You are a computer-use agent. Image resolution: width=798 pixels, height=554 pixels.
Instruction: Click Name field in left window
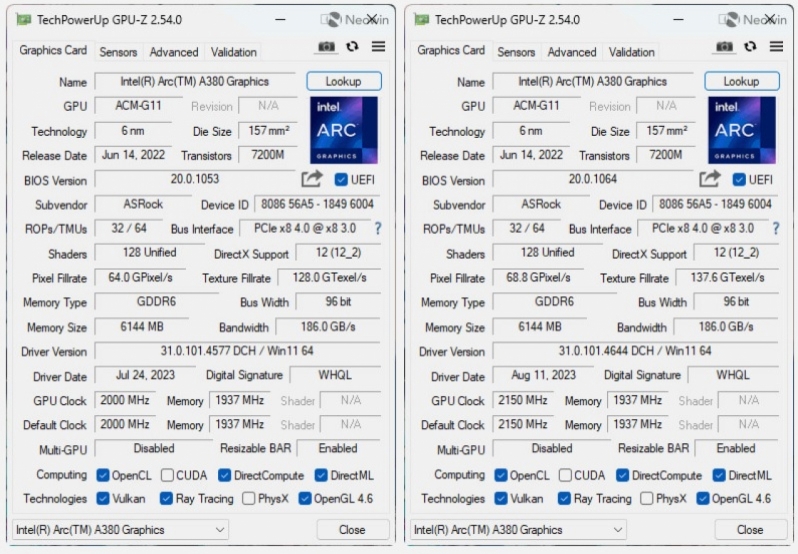(x=195, y=81)
